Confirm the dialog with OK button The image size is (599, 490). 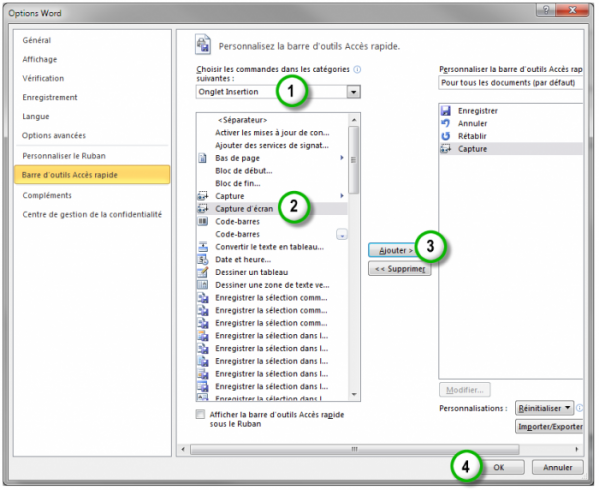499,467
